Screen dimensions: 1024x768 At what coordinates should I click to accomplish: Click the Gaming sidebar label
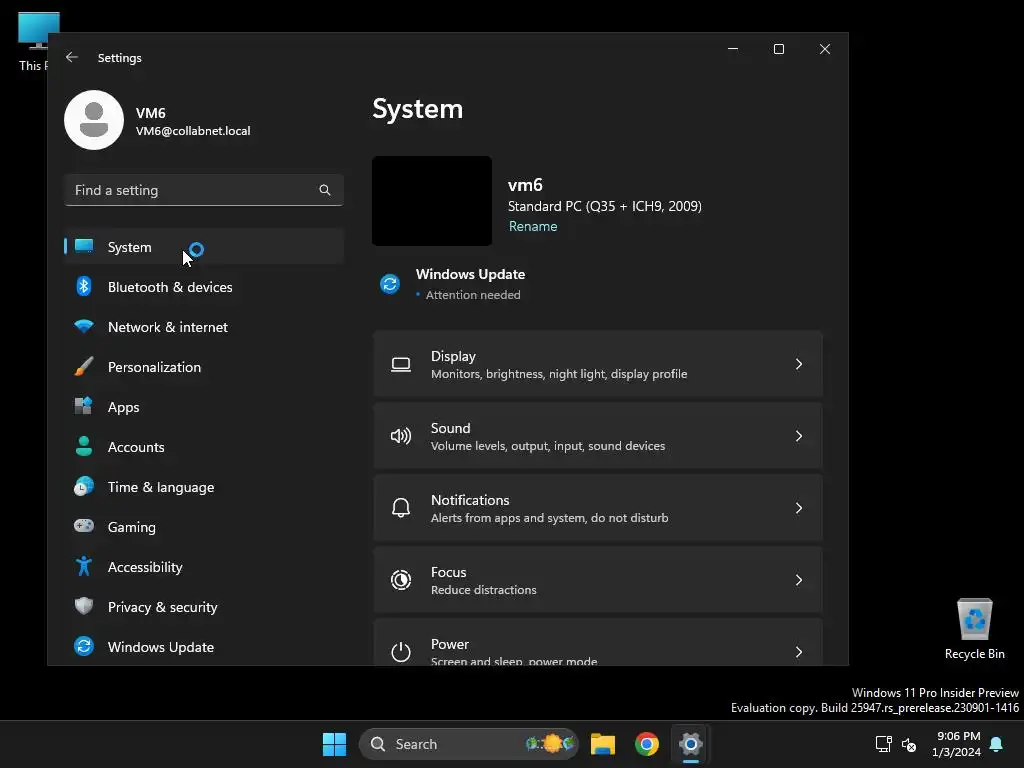pos(132,527)
